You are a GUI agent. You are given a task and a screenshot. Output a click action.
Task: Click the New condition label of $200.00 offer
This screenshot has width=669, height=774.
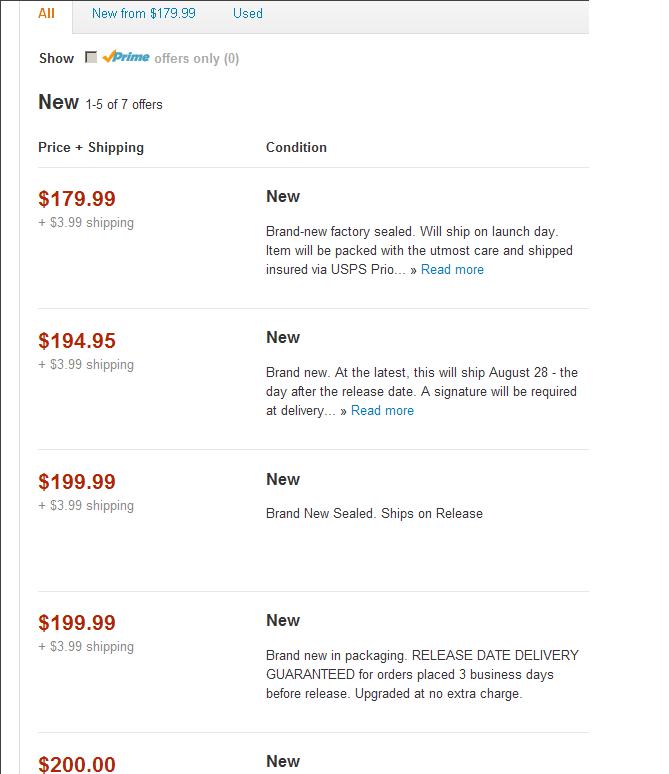tap(283, 762)
